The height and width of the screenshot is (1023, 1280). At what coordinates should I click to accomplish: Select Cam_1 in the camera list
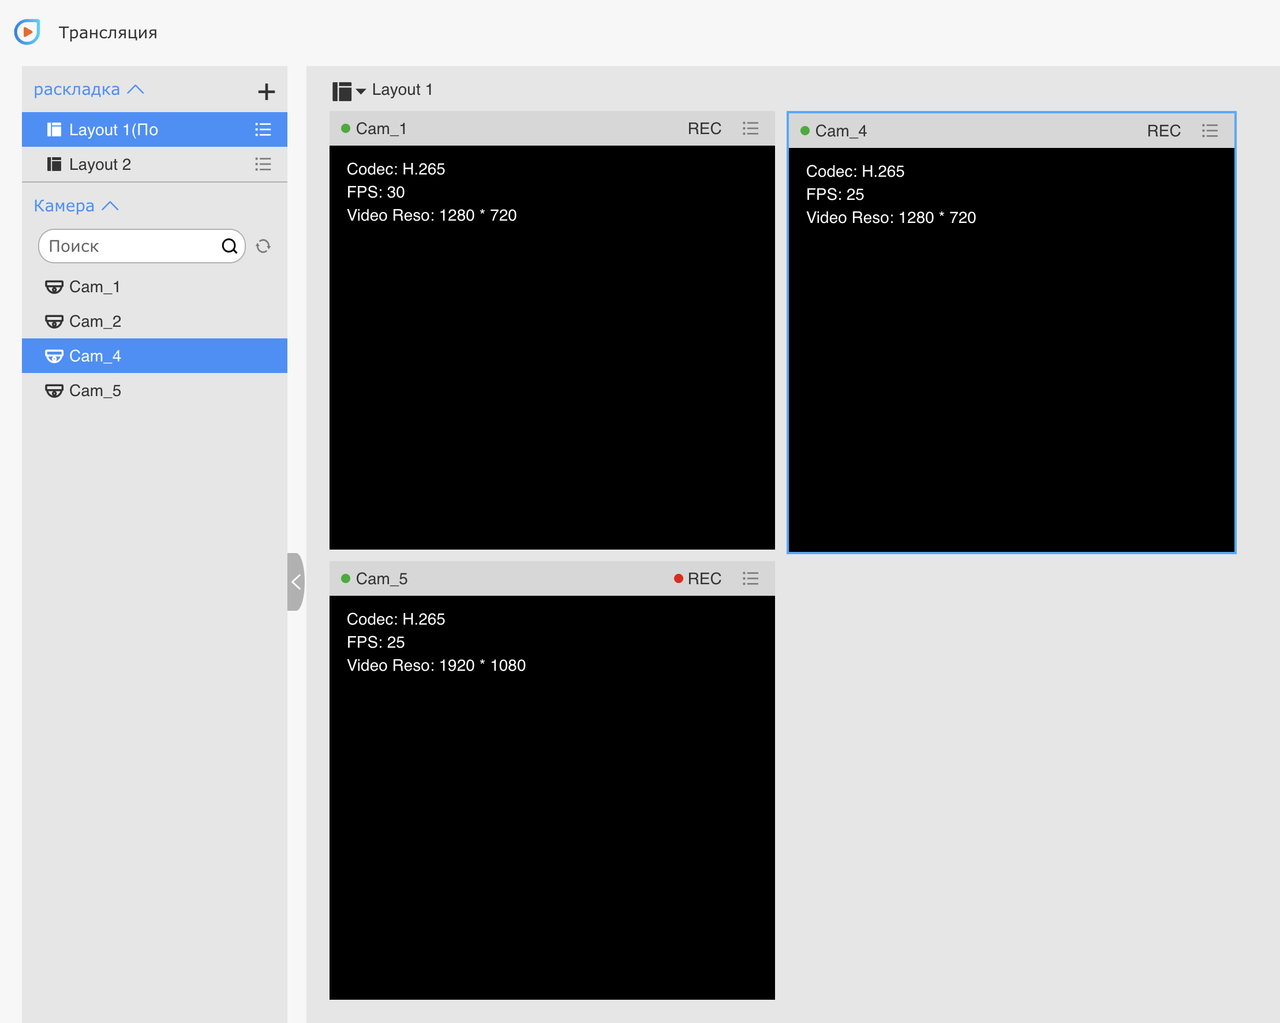pos(154,287)
